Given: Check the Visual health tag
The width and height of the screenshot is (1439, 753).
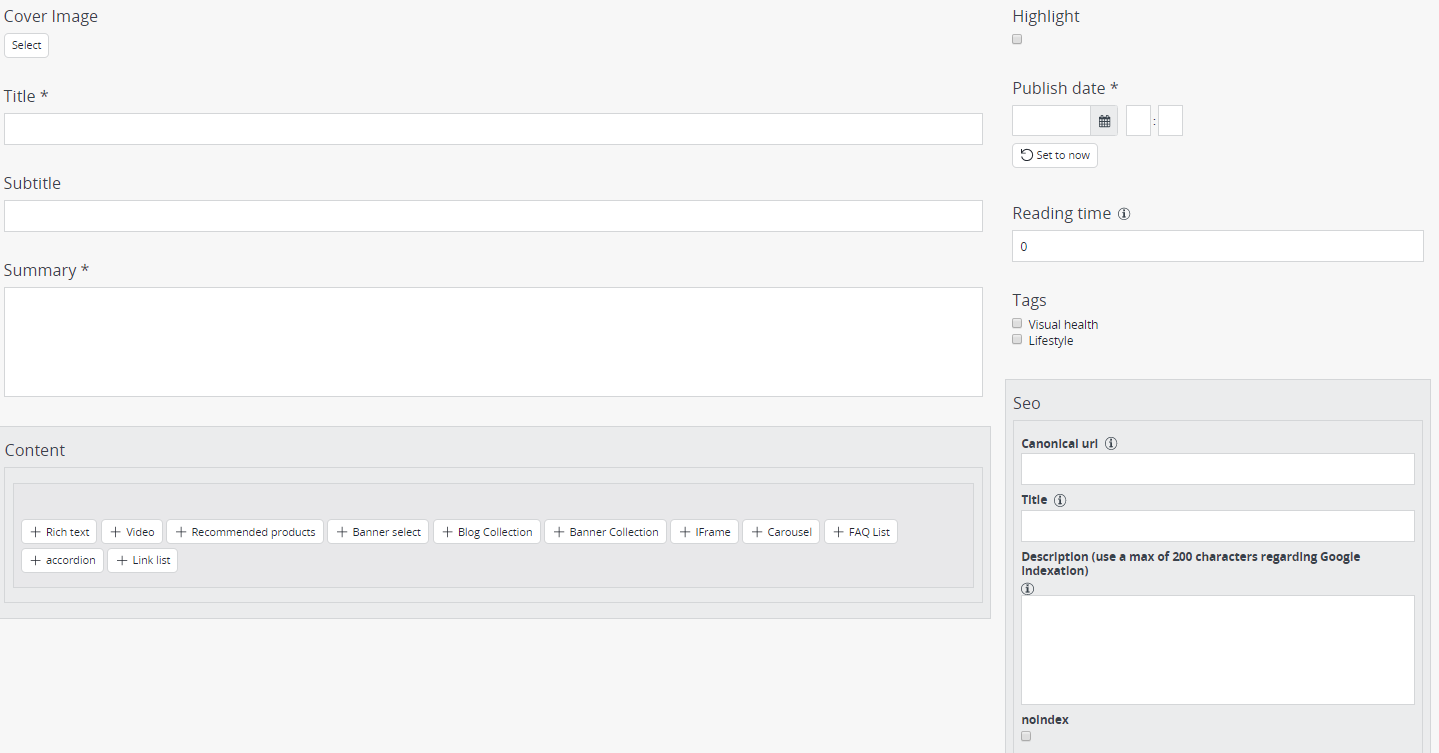Looking at the screenshot, I should click(x=1017, y=324).
